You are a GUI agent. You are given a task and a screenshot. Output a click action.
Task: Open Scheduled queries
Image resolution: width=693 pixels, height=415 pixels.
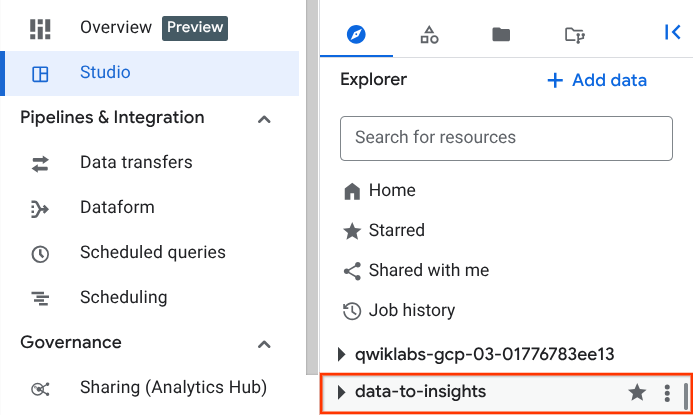[x=153, y=252]
